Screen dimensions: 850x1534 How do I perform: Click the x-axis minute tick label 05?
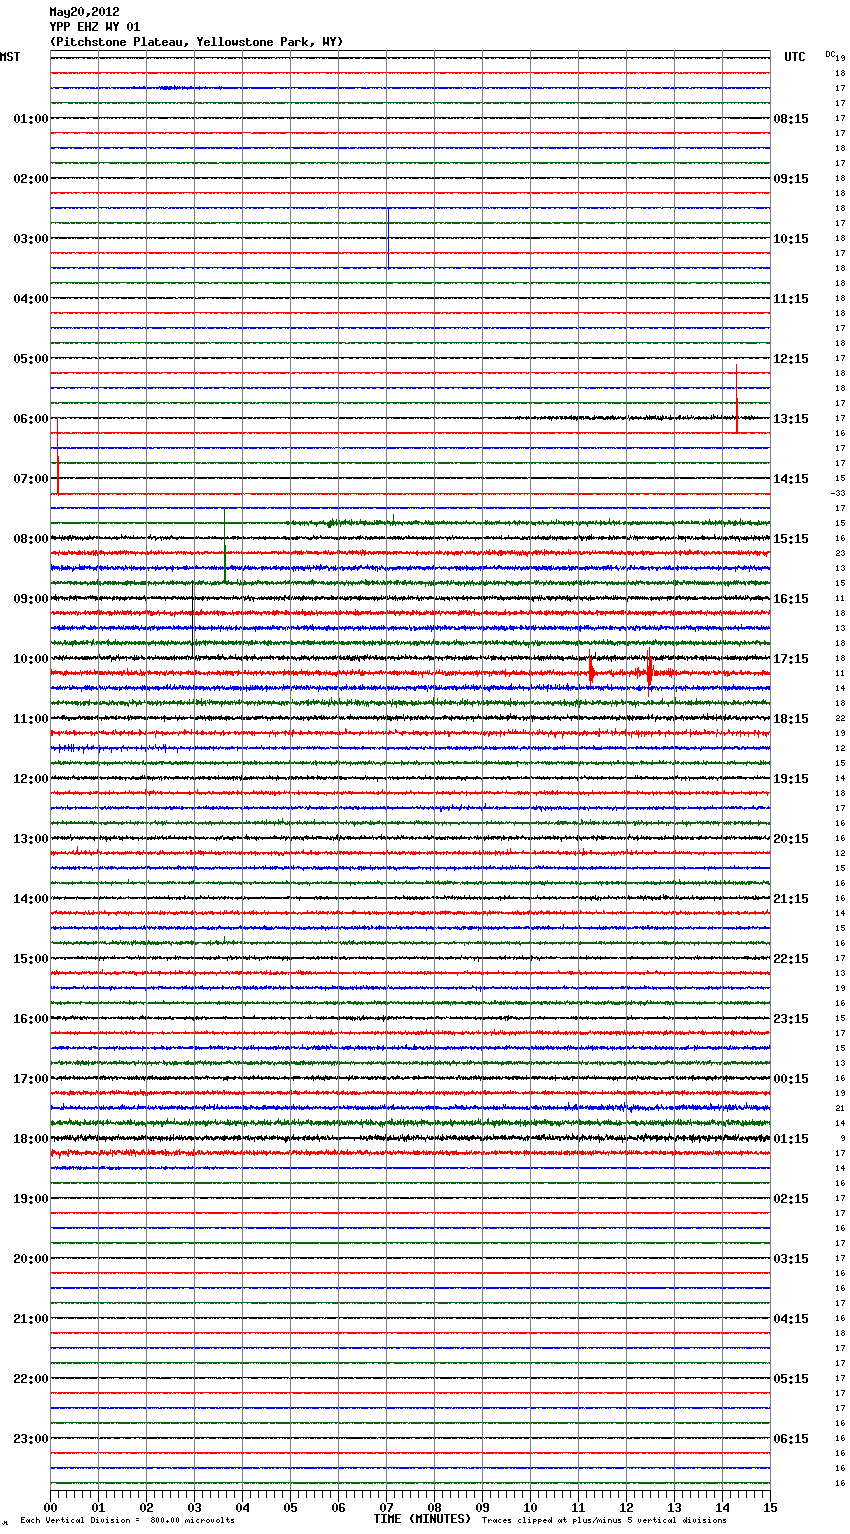point(290,1507)
